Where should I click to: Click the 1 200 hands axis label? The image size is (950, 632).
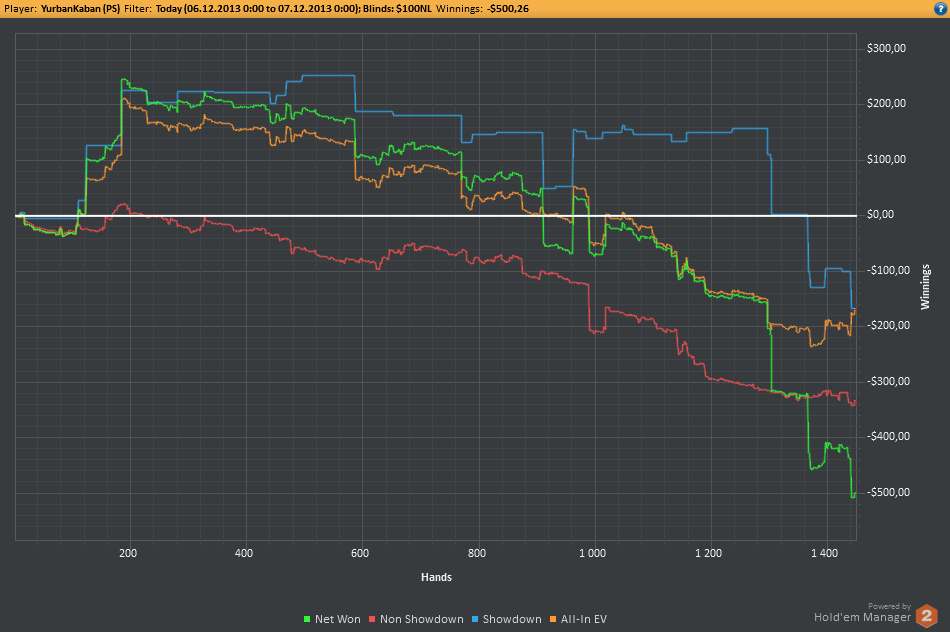(708, 553)
